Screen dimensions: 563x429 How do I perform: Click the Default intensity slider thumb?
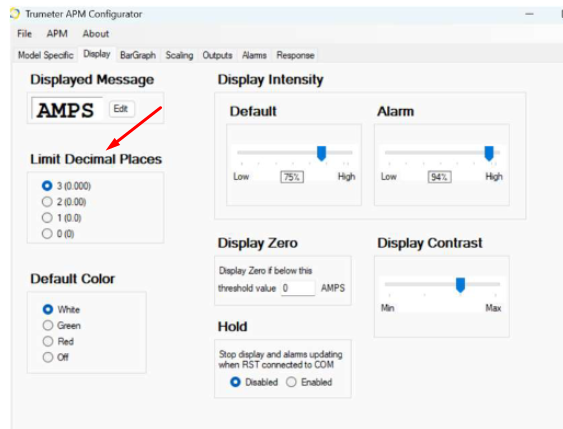321,153
